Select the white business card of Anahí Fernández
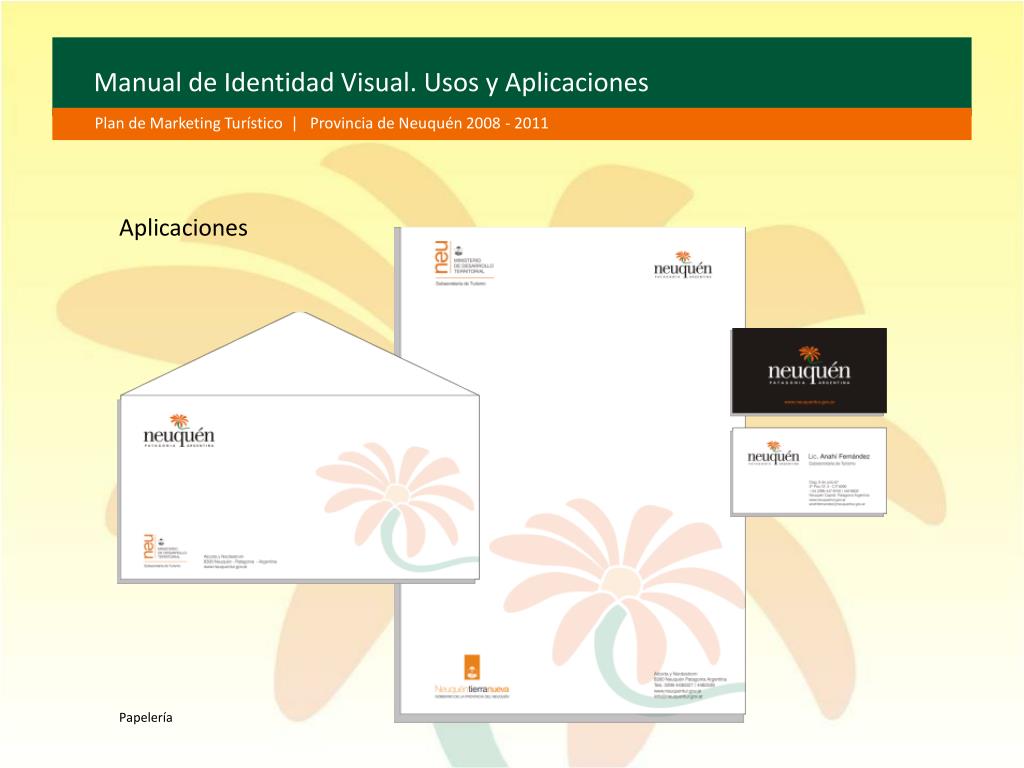1024x768 pixels. coord(809,472)
